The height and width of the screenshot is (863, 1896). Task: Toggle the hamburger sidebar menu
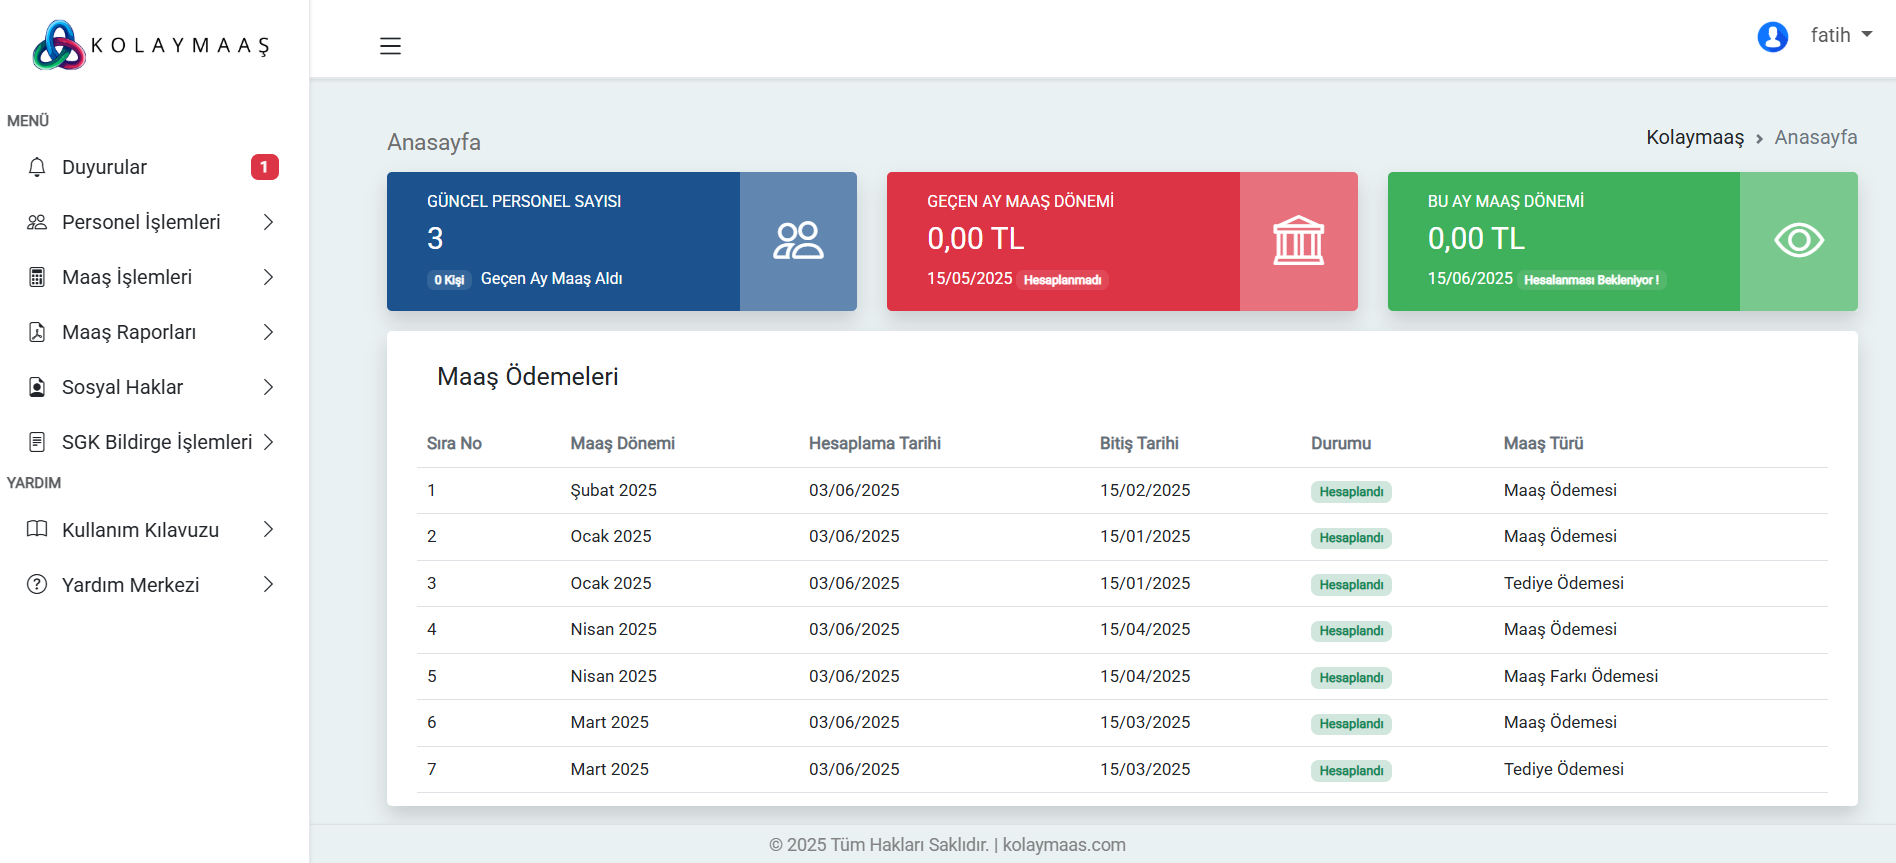(390, 46)
